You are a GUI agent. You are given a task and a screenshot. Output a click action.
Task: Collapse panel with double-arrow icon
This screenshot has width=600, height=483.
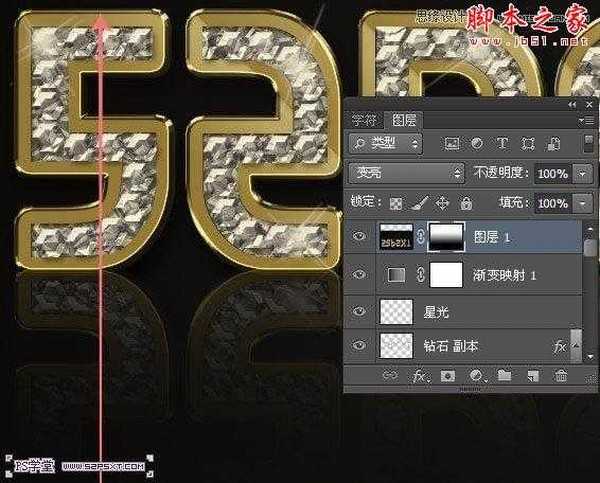click(572, 104)
